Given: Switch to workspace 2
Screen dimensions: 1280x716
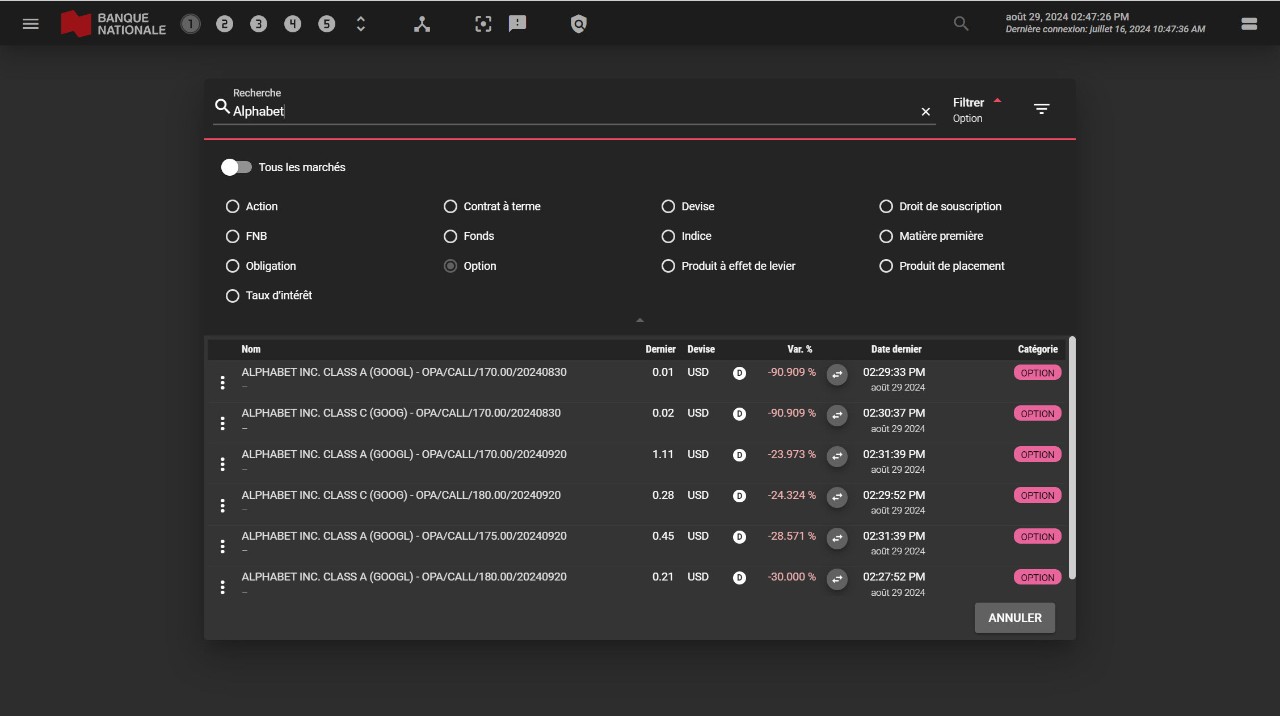Looking at the screenshot, I should 224,24.
